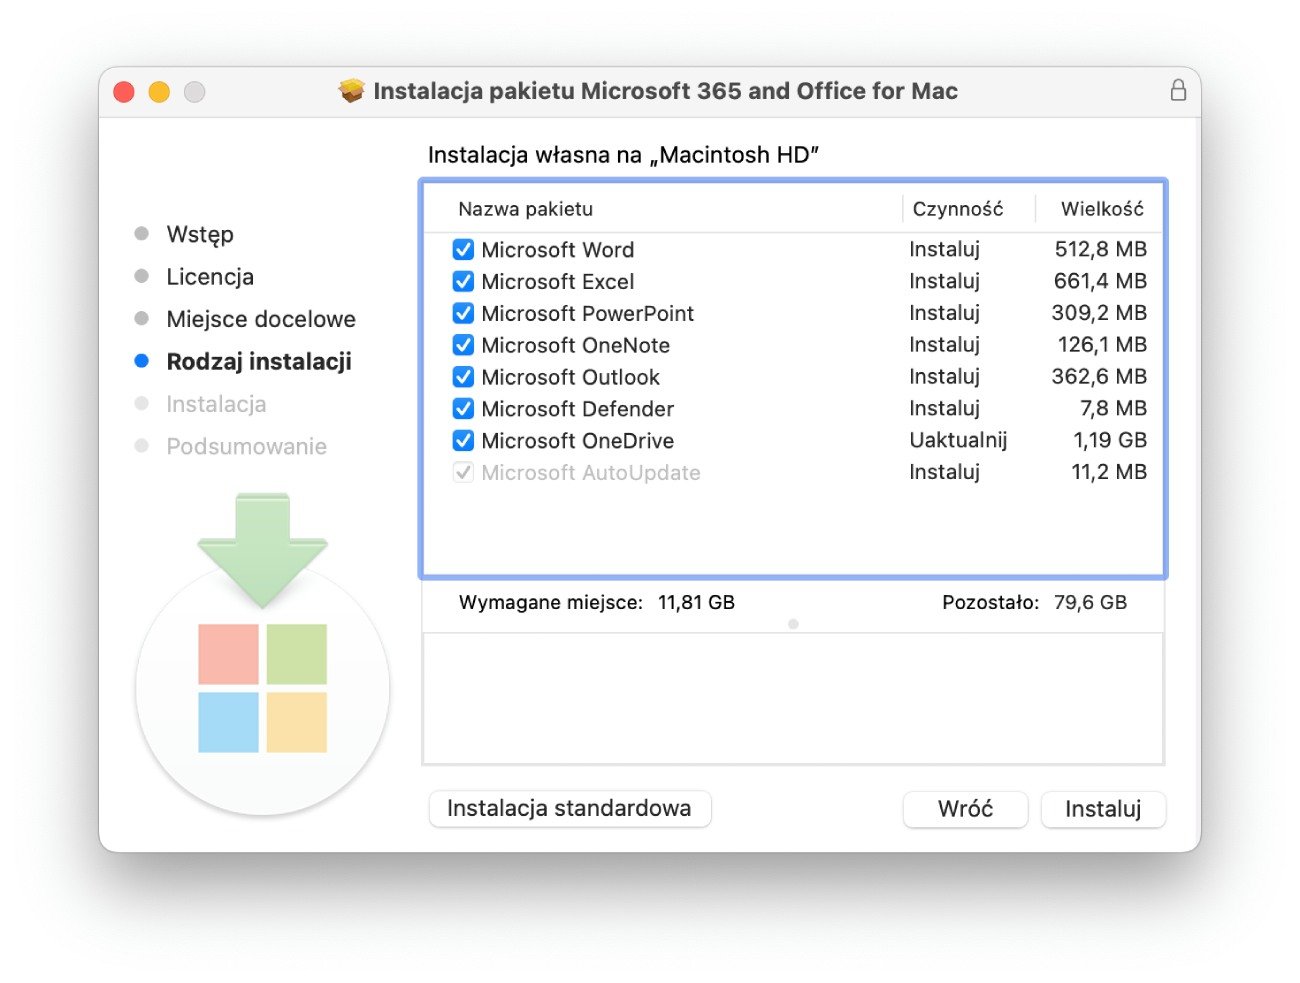Screen dimensions: 1300x983
Task: Click the 661,4 MB size value
Action: pos(1100,281)
